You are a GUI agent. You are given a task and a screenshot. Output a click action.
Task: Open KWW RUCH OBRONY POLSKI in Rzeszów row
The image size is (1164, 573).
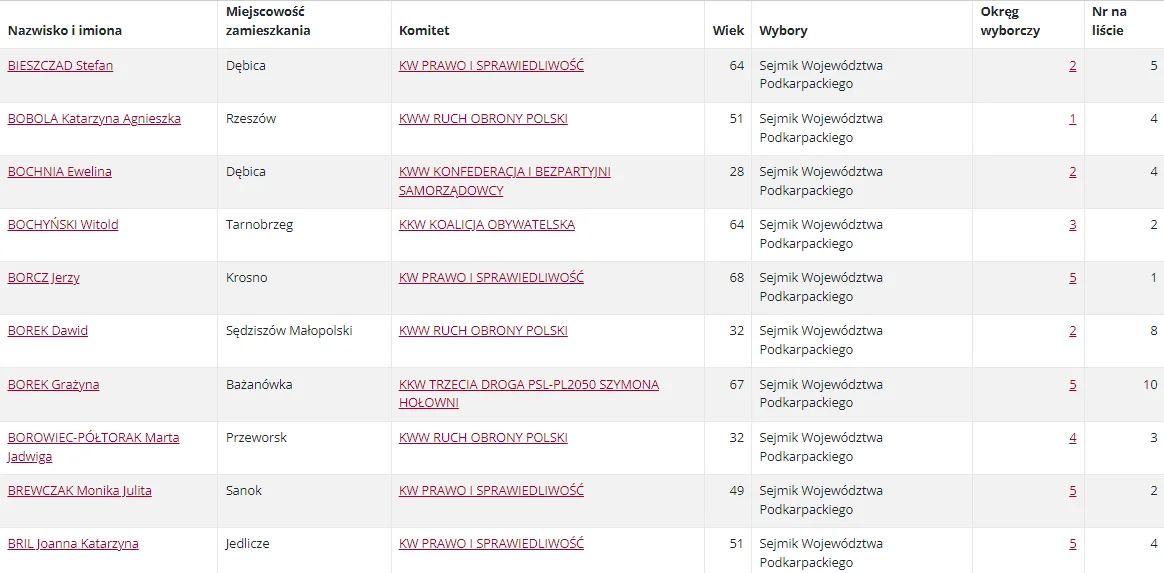coord(483,119)
